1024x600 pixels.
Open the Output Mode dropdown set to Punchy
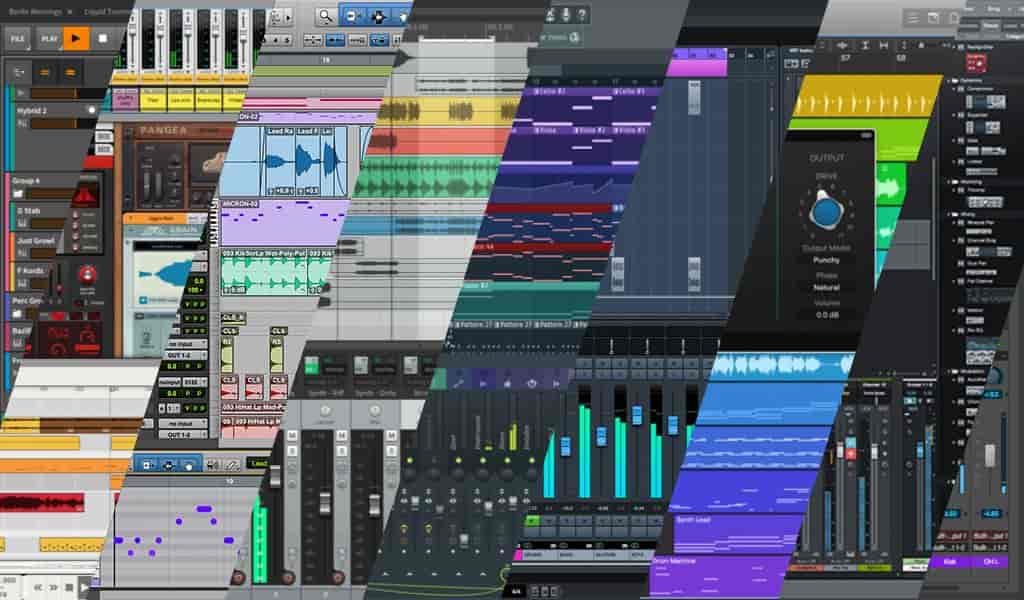pyautogui.click(x=828, y=258)
